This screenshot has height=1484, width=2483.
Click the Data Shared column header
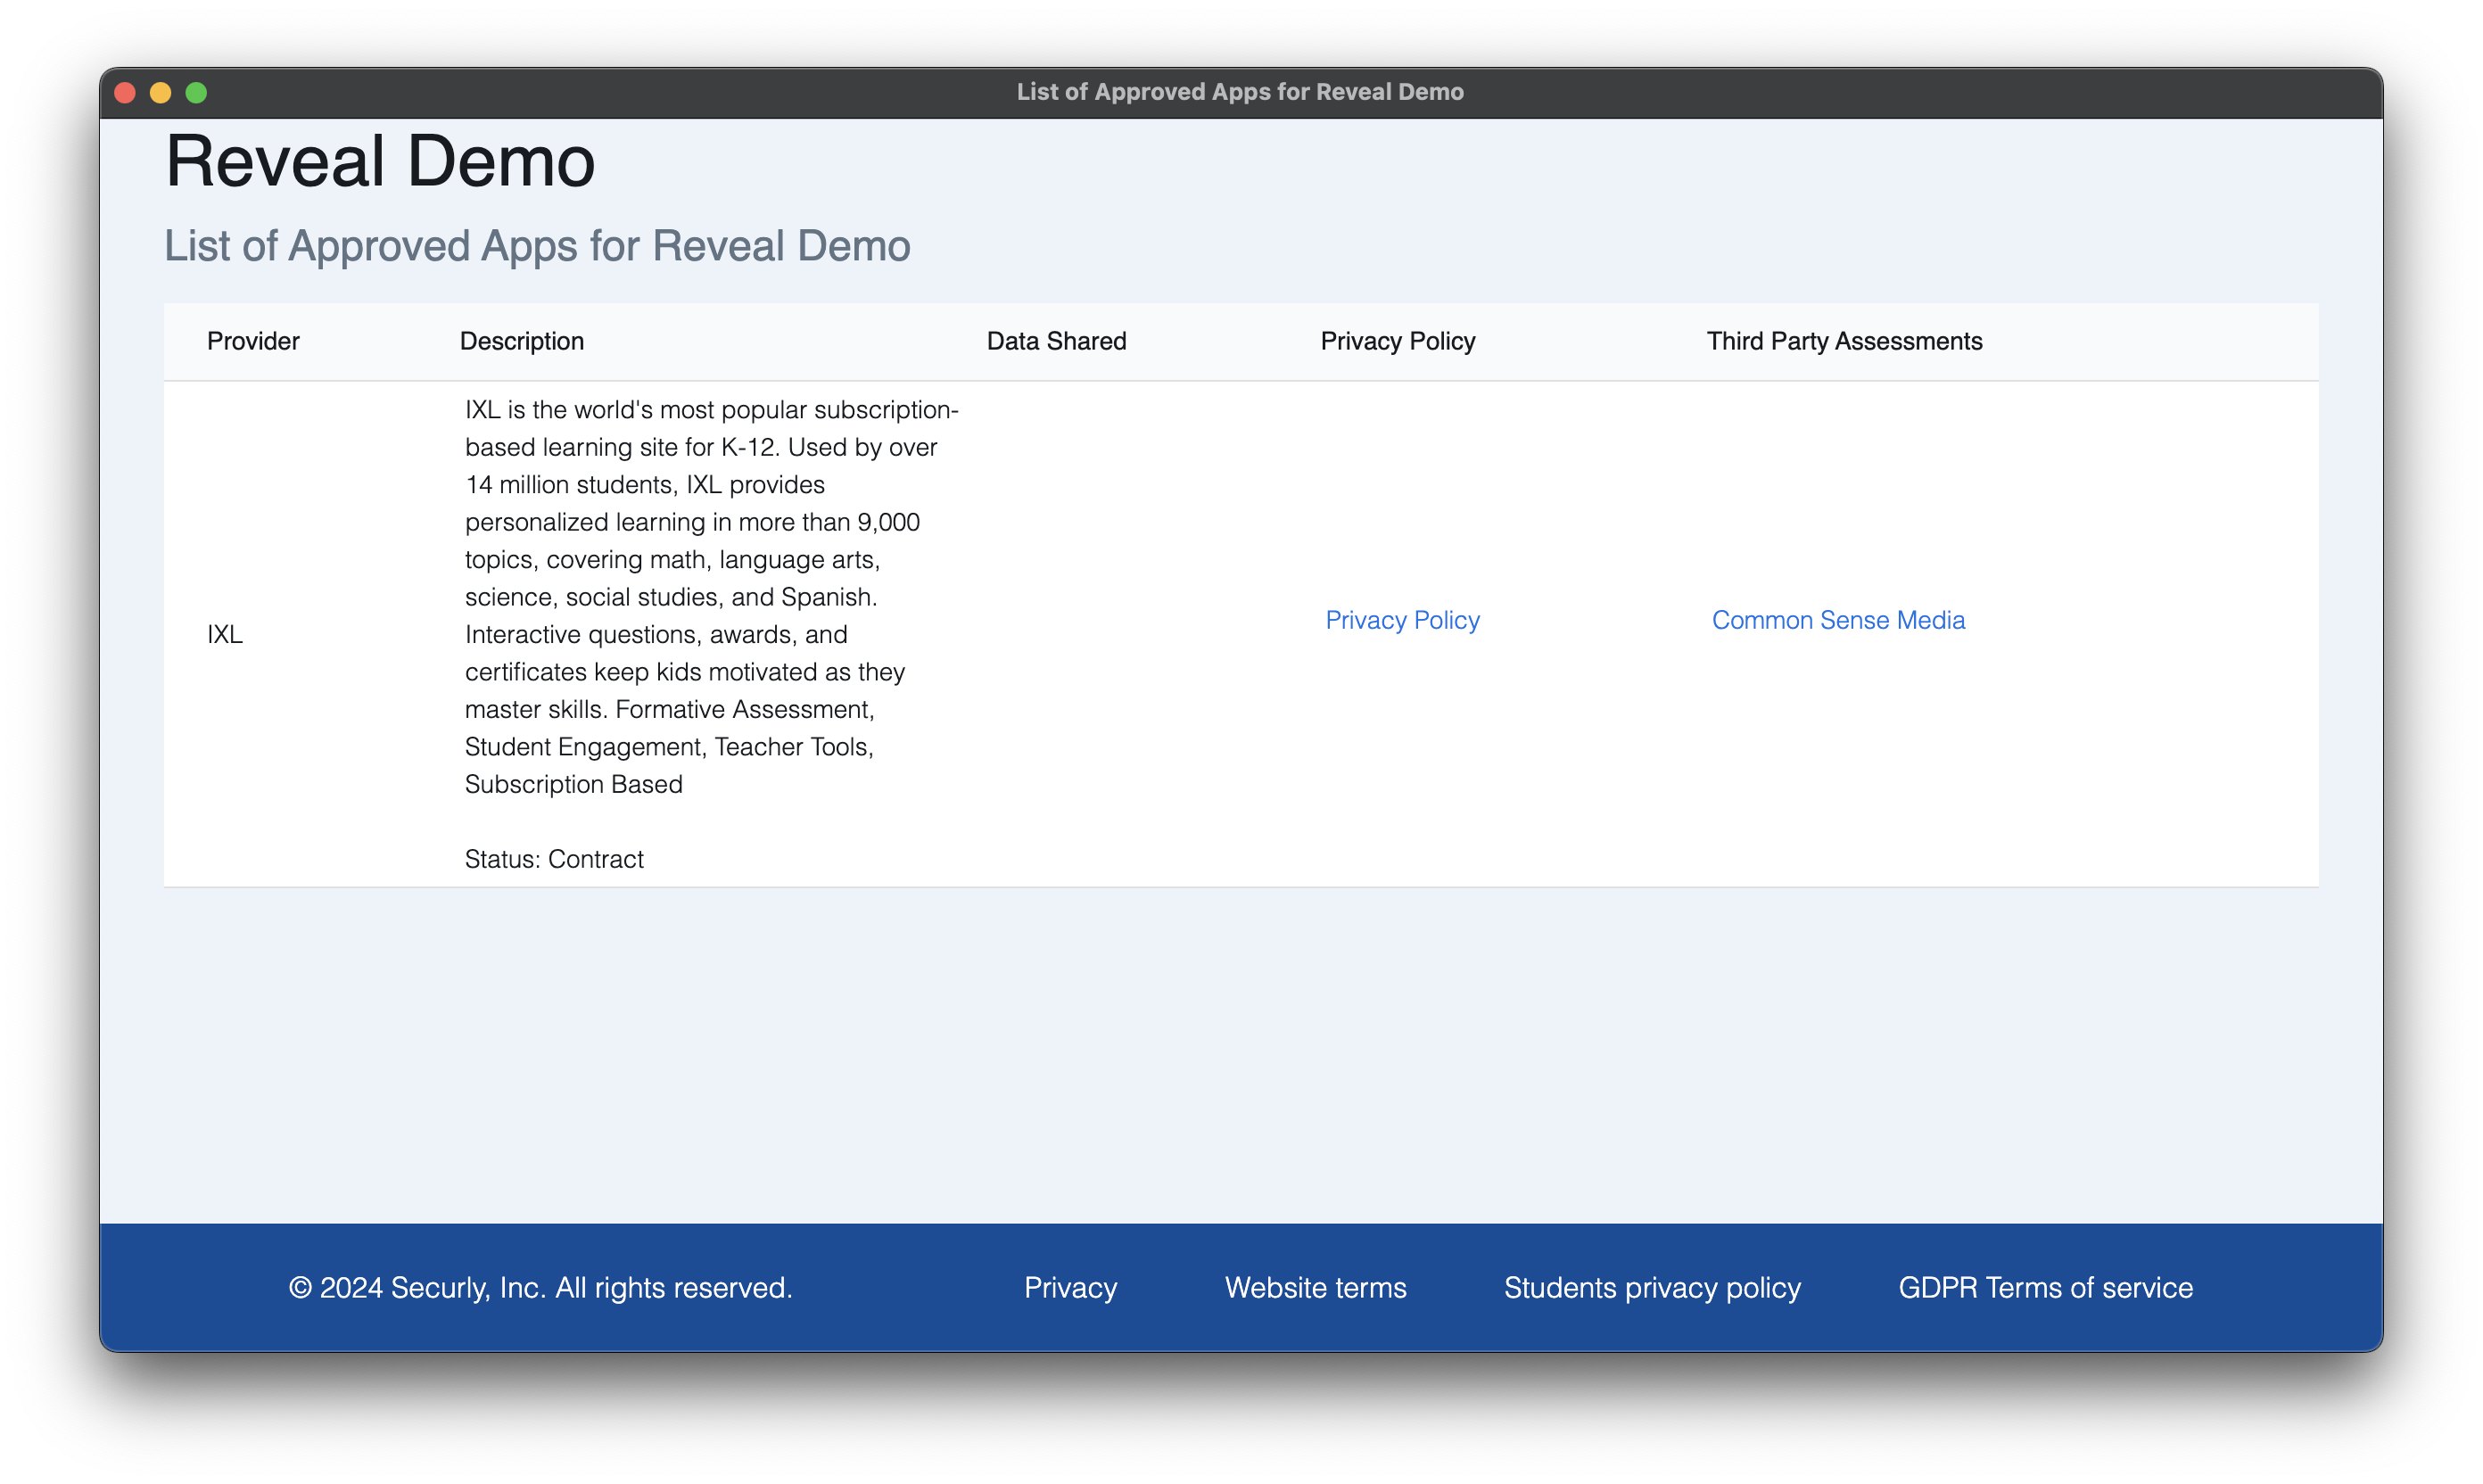[1056, 341]
